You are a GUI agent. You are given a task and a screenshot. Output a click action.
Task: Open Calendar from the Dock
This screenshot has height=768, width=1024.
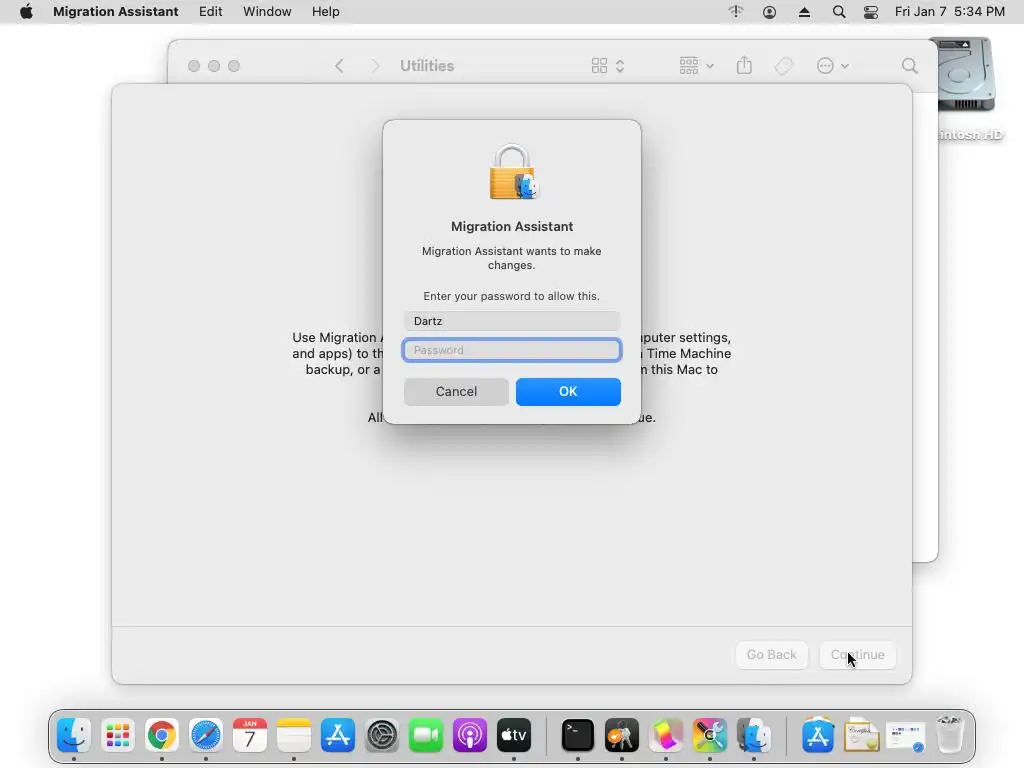coord(249,735)
